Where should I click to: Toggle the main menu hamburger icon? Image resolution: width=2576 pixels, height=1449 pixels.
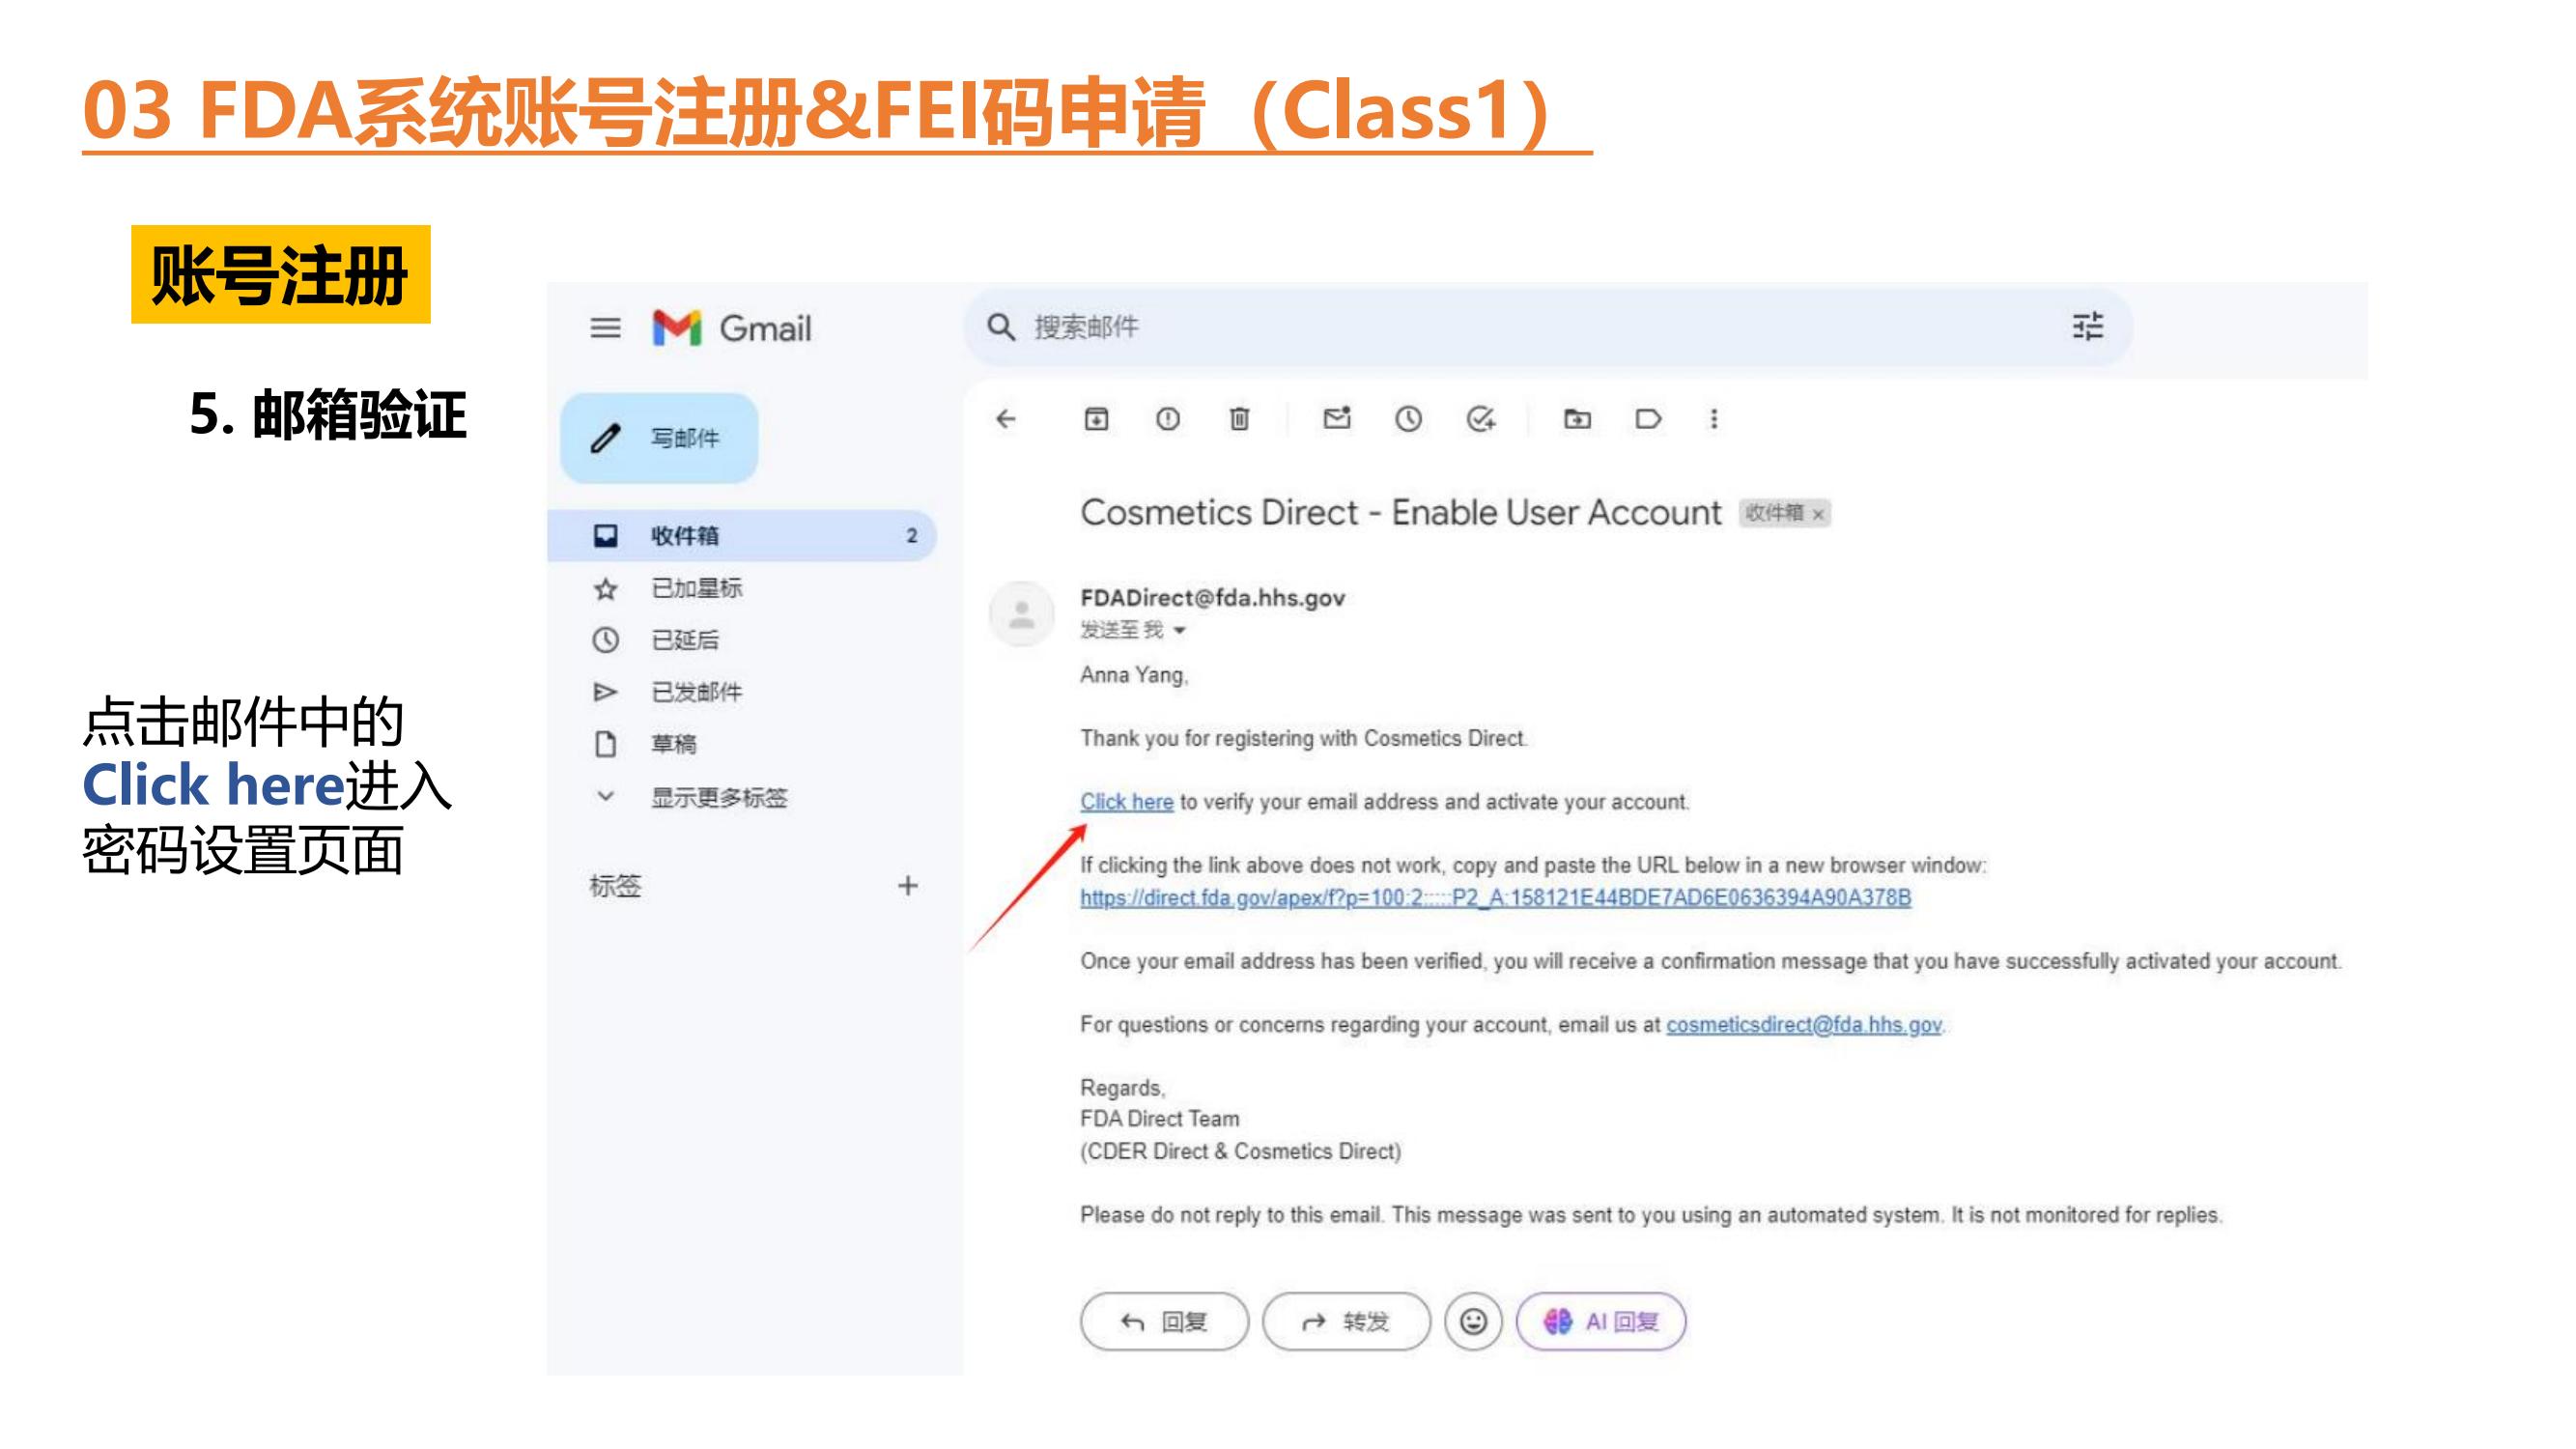[x=605, y=328]
